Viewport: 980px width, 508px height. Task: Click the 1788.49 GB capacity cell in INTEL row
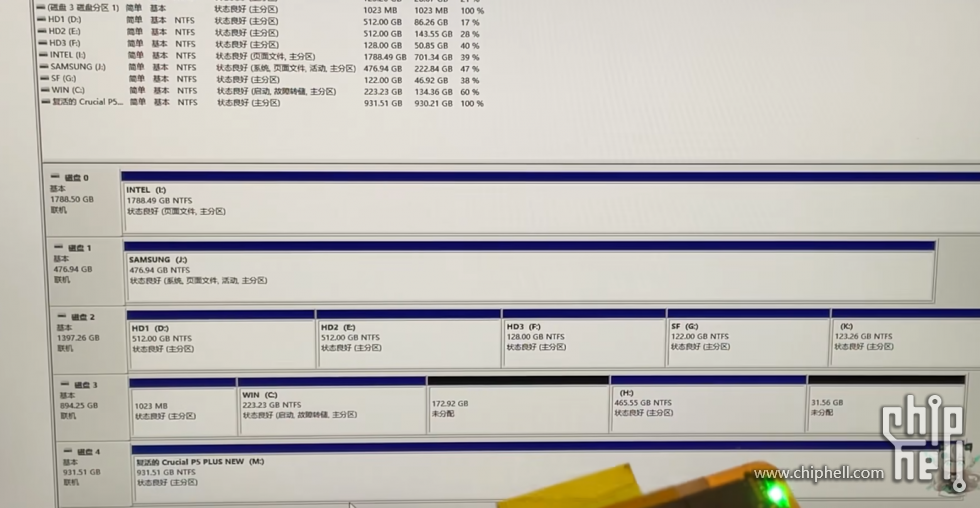click(x=384, y=57)
